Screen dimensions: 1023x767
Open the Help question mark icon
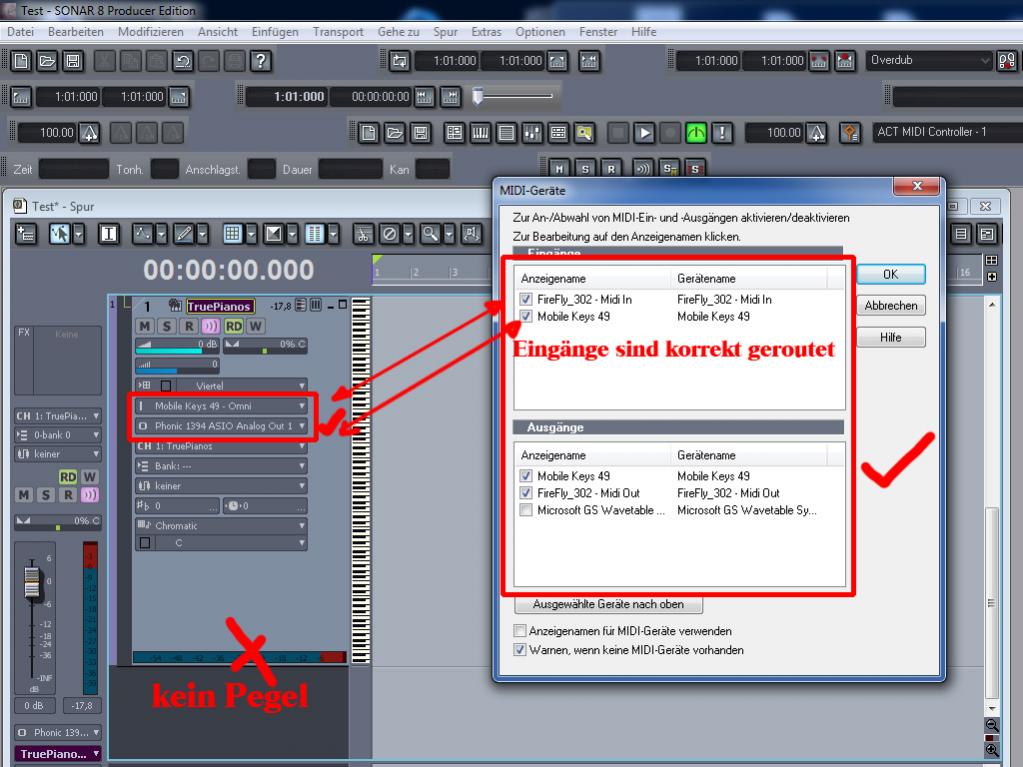(261, 61)
